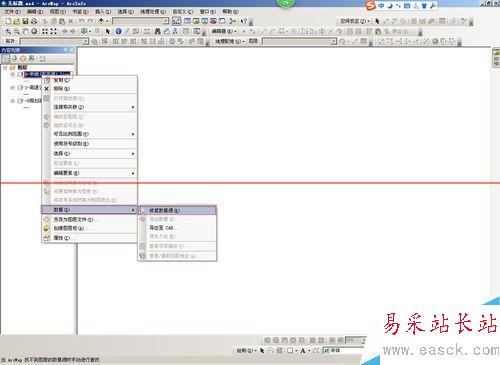The height and width of the screenshot is (365, 500).
Task: Click the Fixed Zoom In icon
Action: pos(45,31)
